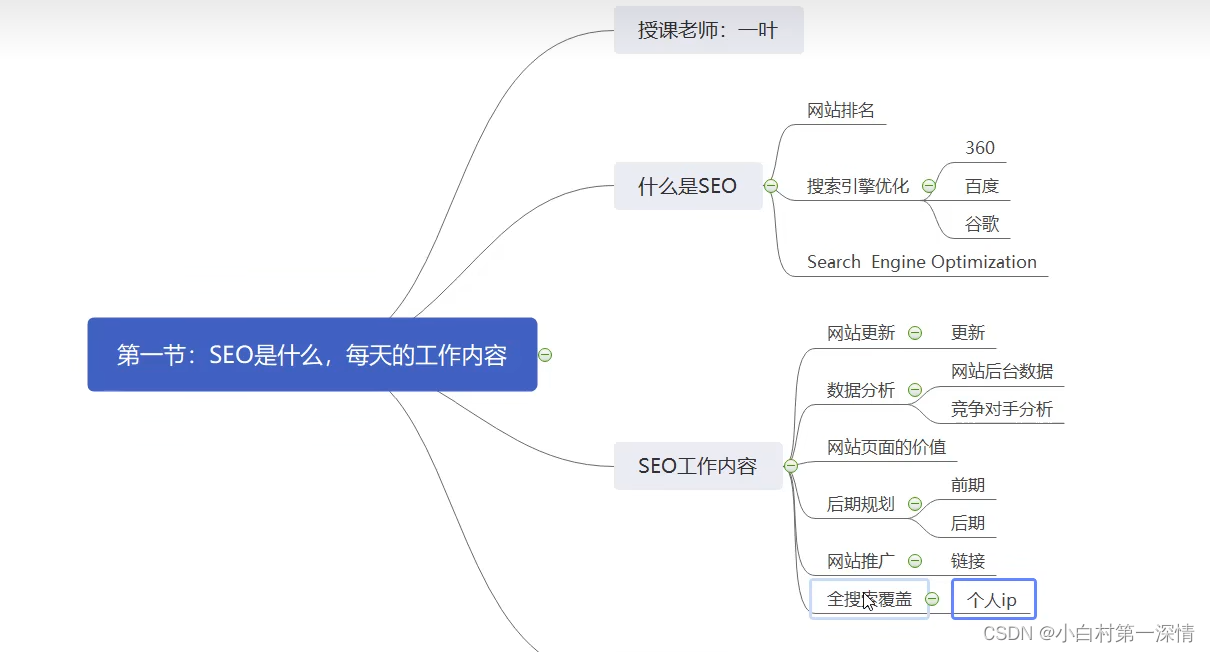This screenshot has width=1210, height=652.
Task: Select the 授课老师：一叶 topic
Action: pyautogui.click(x=709, y=30)
